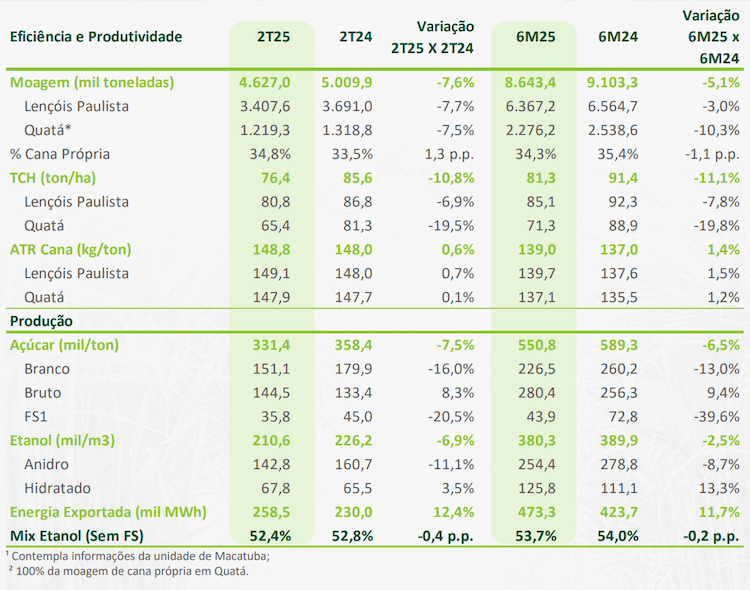The width and height of the screenshot is (750, 590).
Task: Click the Moagem (mil toneladas) row label
Action: tap(92, 82)
